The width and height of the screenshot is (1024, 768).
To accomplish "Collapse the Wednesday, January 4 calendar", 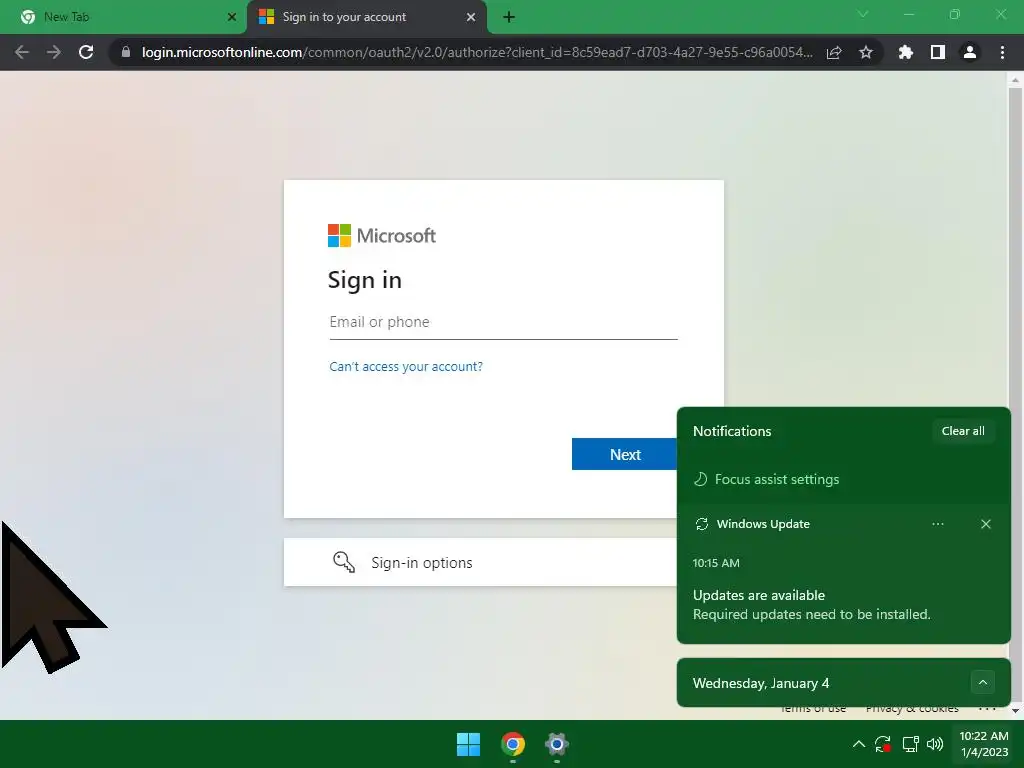I will (x=982, y=682).
